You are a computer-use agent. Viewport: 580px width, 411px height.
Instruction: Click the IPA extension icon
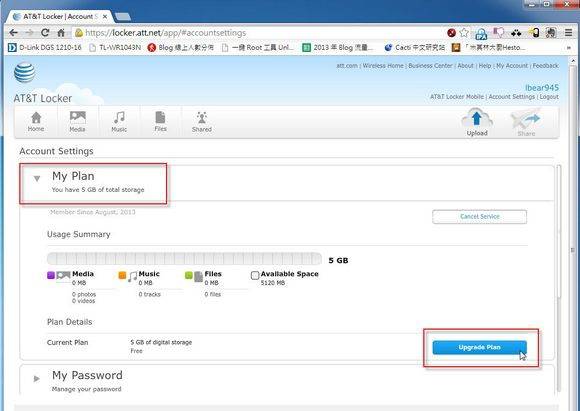[x=481, y=34]
